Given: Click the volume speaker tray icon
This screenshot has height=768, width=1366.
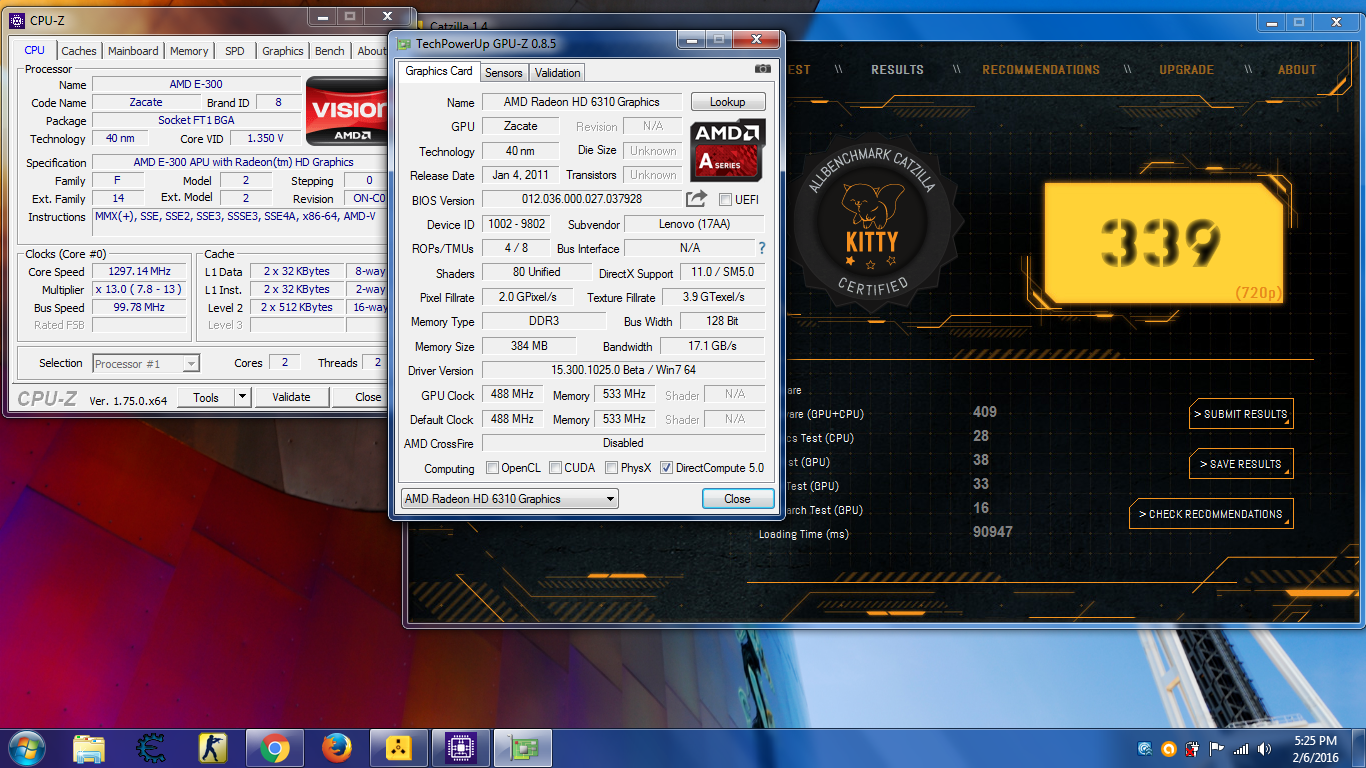Looking at the screenshot, I should (x=1265, y=749).
